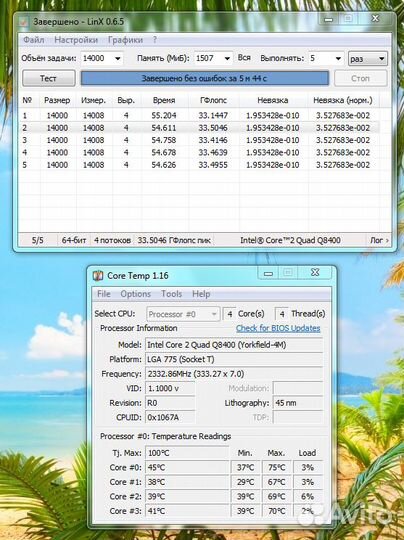Click Core #2 load value 6%
Viewport: 404px width, 540px height.
308,497
